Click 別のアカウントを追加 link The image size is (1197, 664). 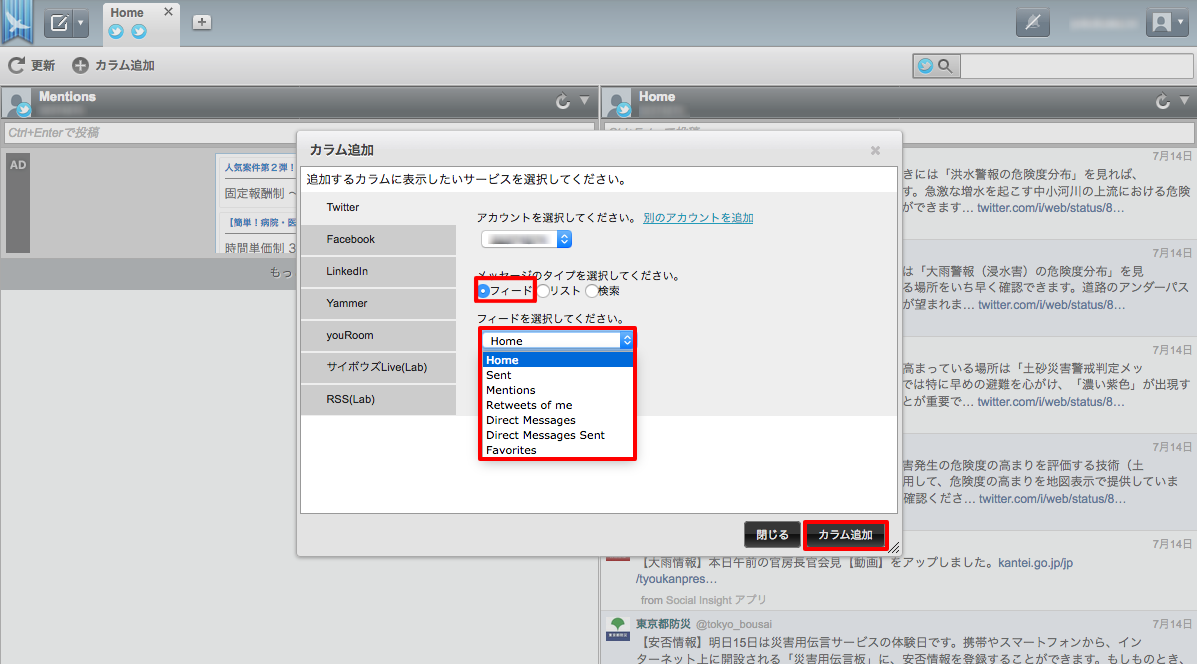pyautogui.click(x=698, y=218)
